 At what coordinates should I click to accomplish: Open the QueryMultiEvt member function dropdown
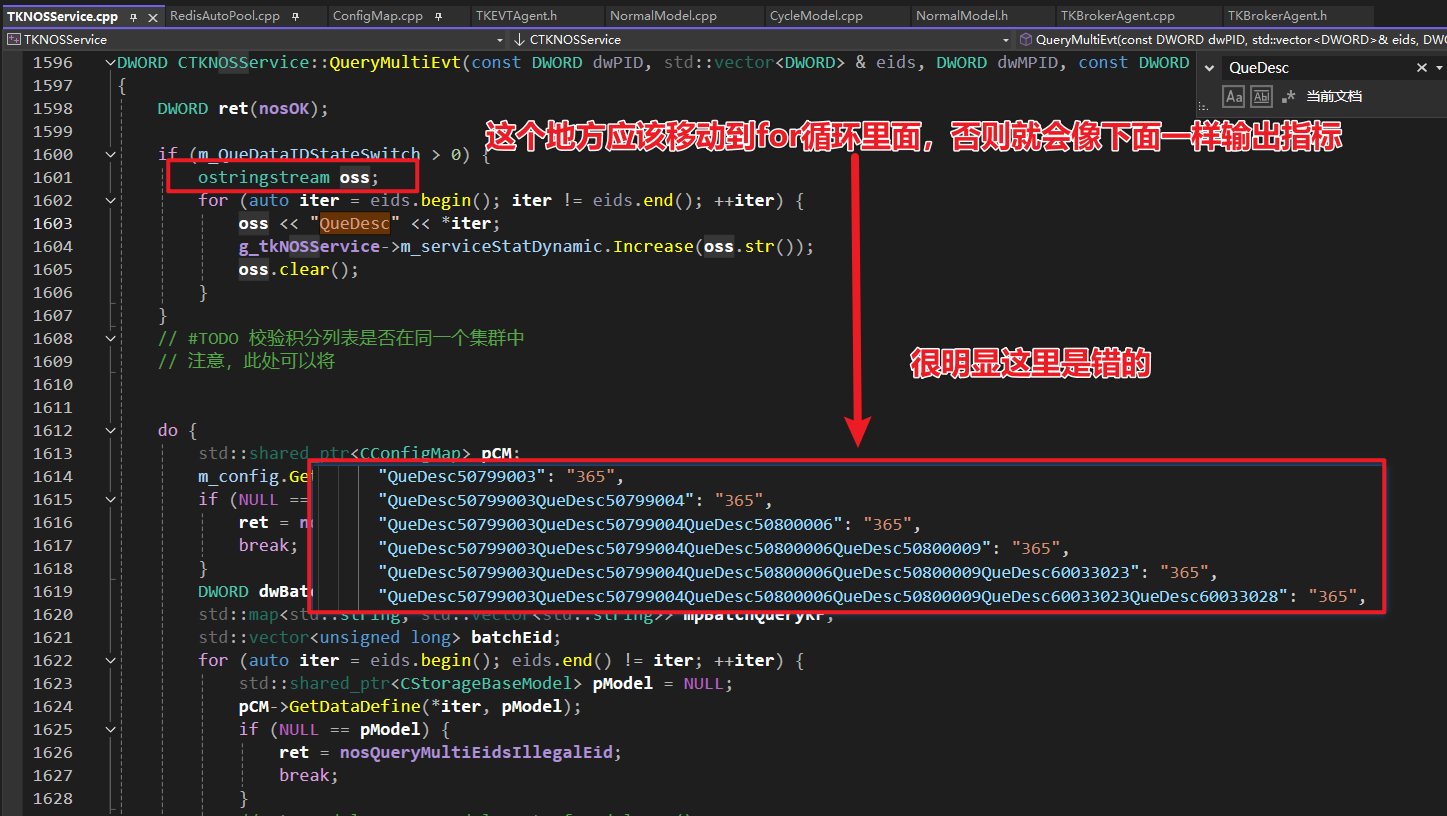1230,40
